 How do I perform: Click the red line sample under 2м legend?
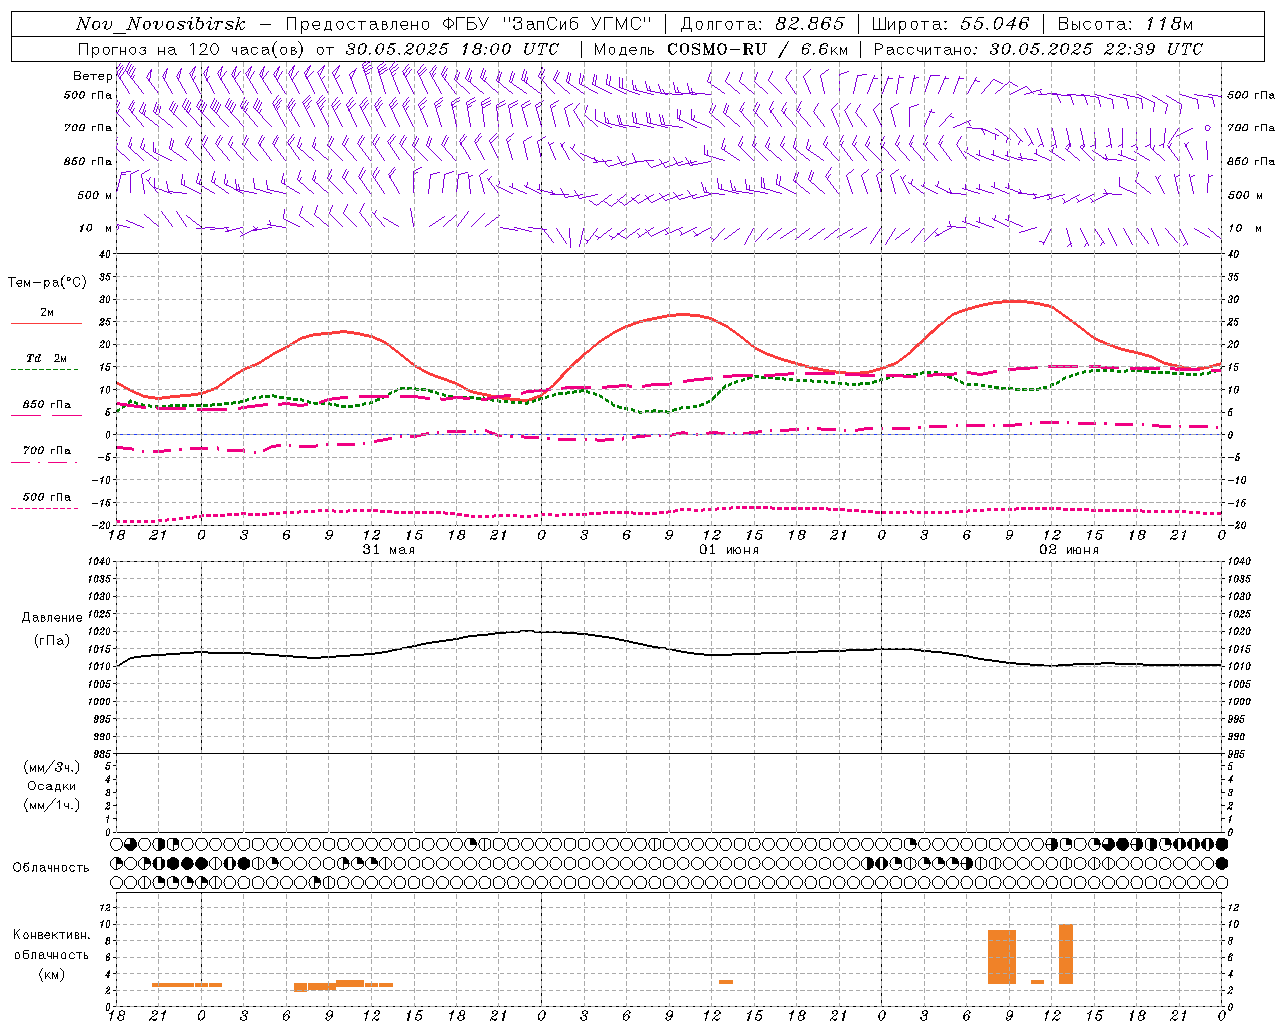[46, 323]
